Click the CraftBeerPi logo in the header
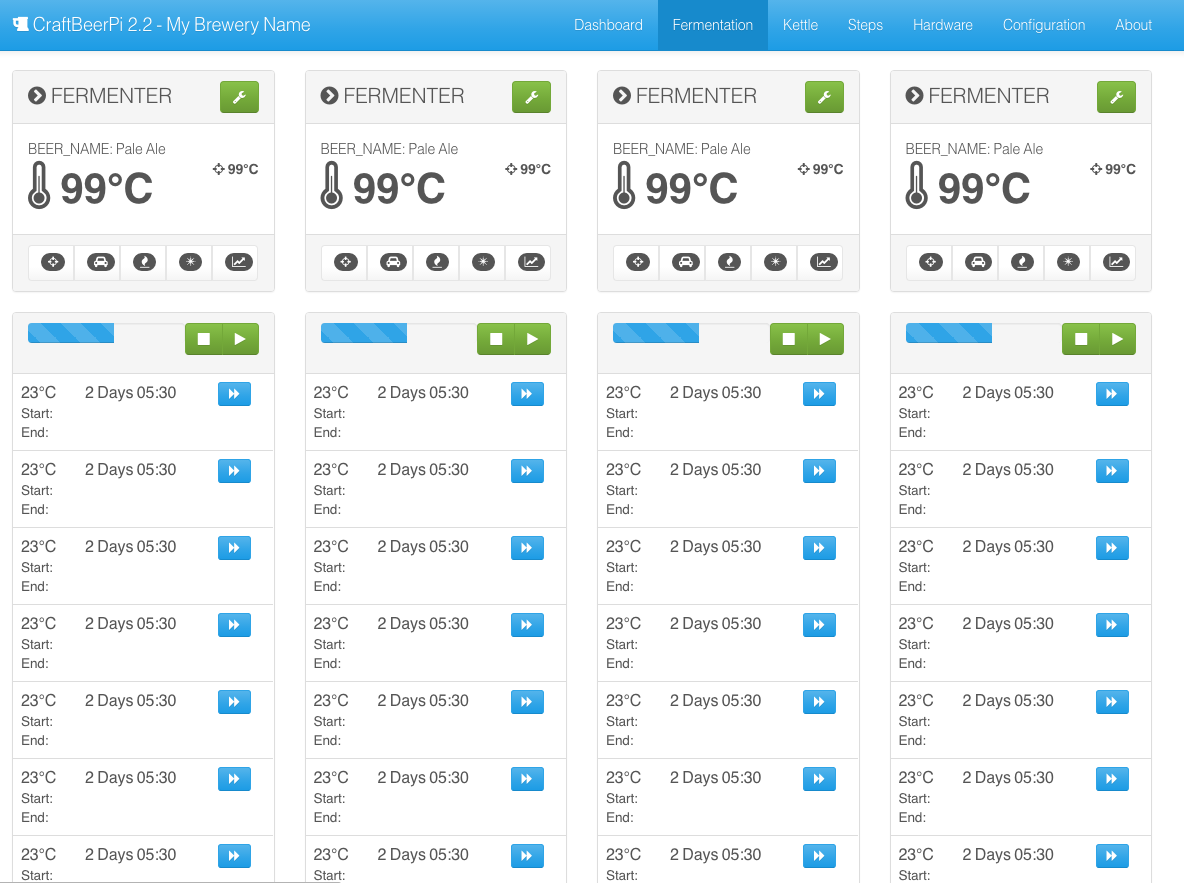Screen dimensions: 1184x883 pos(20,25)
